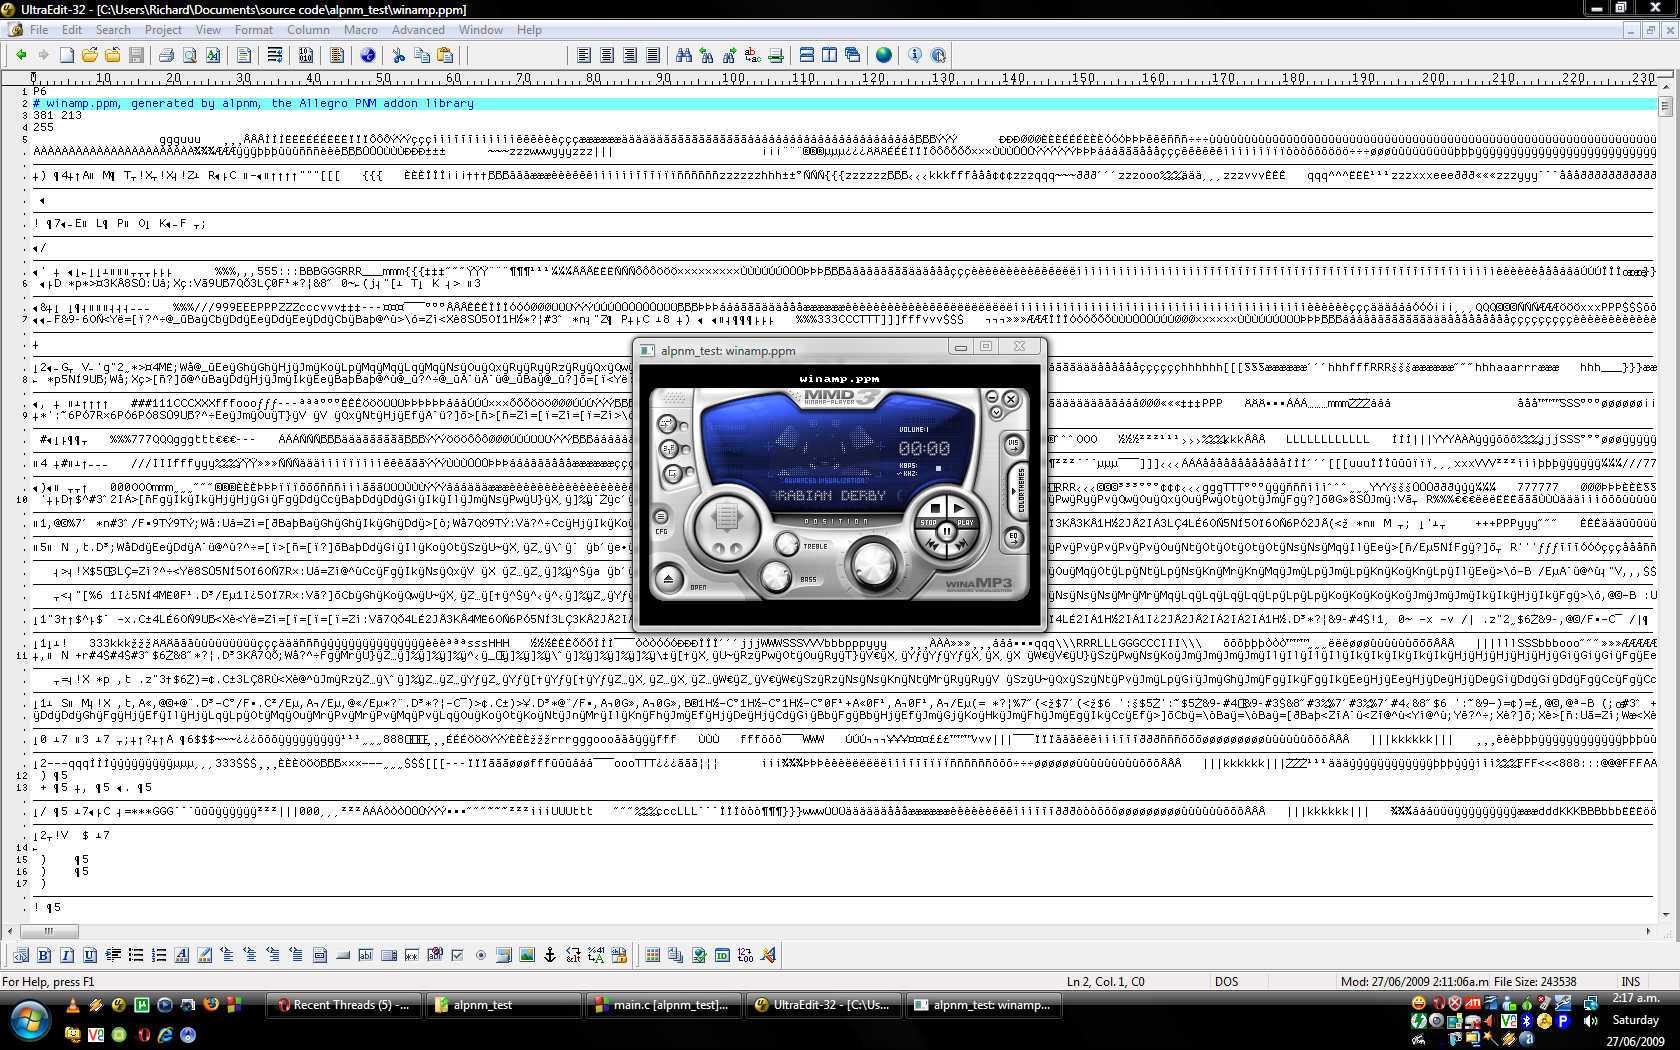Click the Help info toolbar icon
Viewport: 1680px width, 1050px height.
point(915,55)
